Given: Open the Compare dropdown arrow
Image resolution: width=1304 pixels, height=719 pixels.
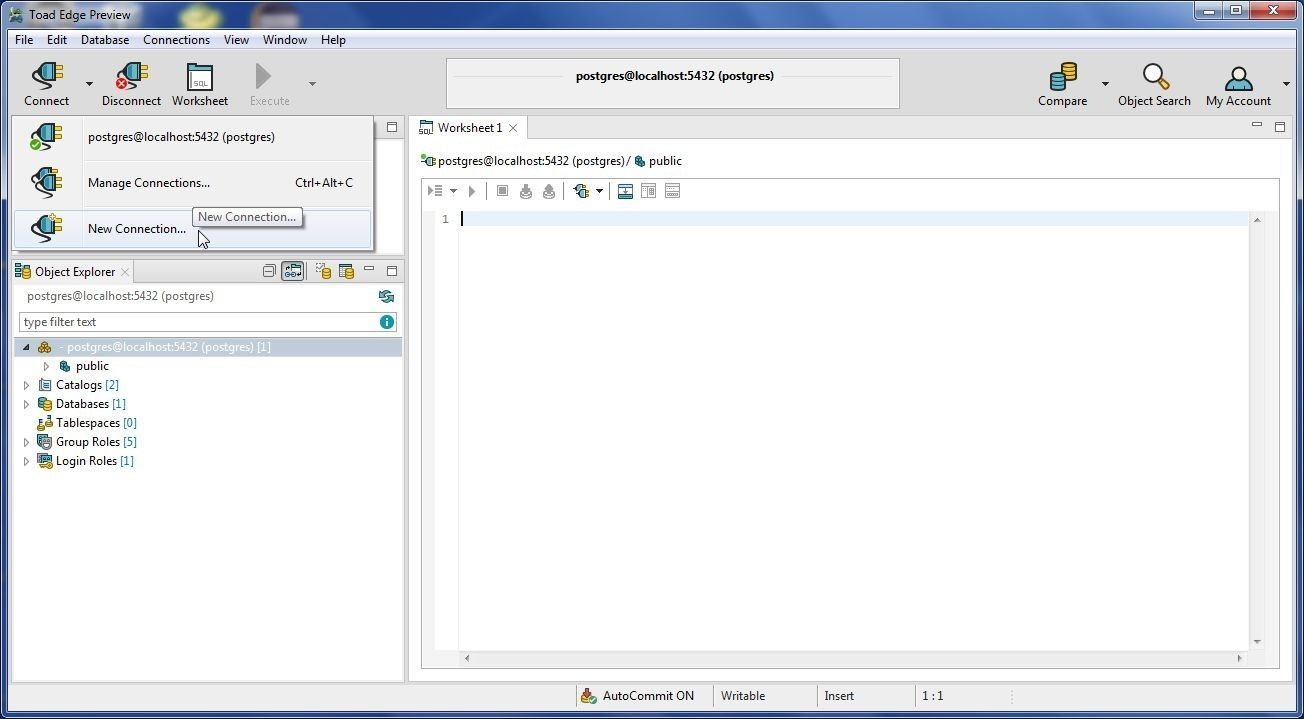Looking at the screenshot, I should [1105, 84].
